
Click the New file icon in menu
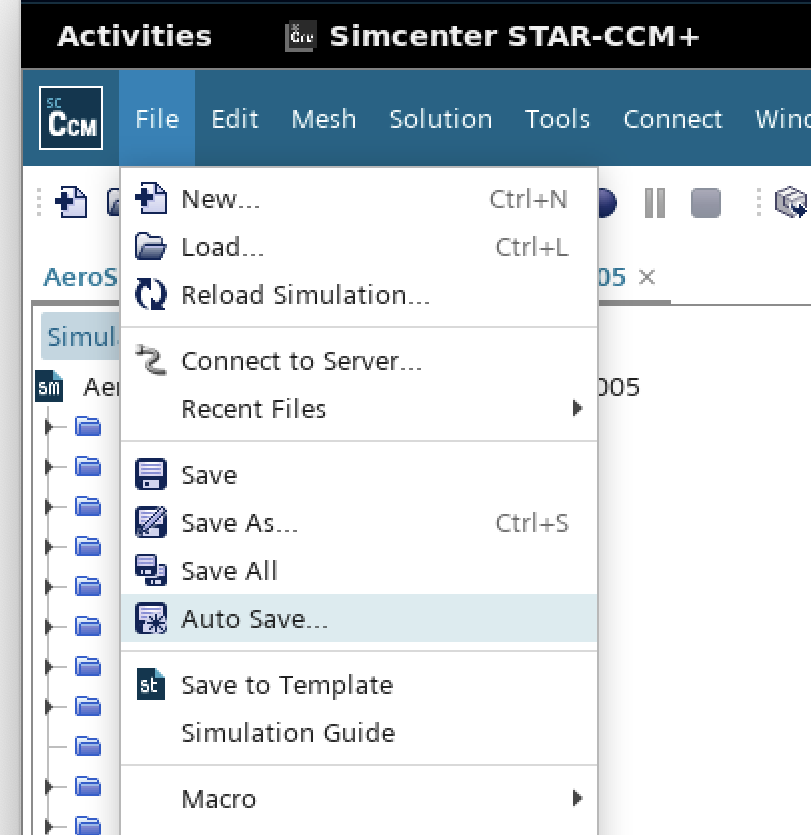[151, 199]
